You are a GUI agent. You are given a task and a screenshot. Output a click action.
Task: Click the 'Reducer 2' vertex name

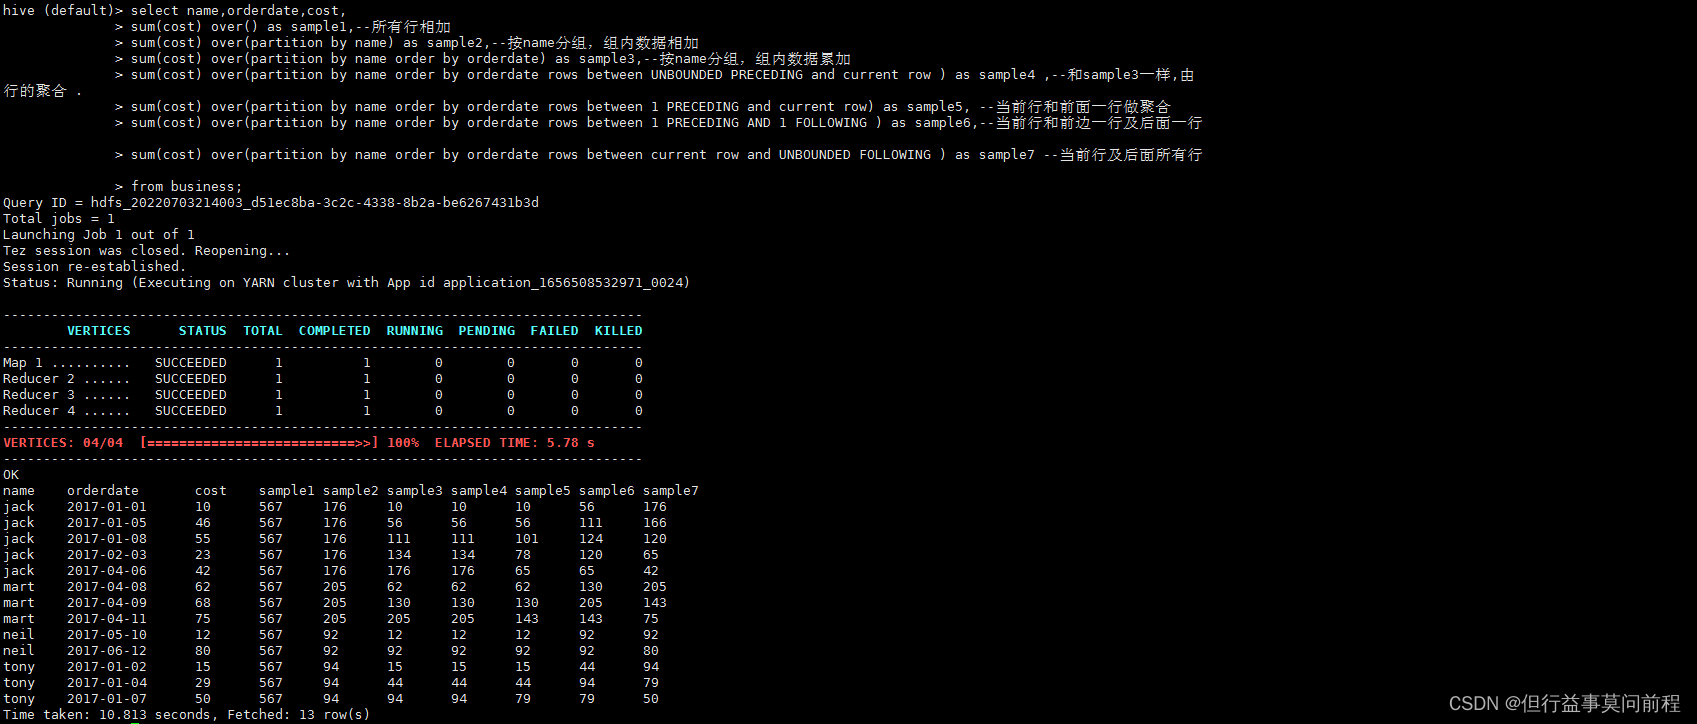click(39, 379)
